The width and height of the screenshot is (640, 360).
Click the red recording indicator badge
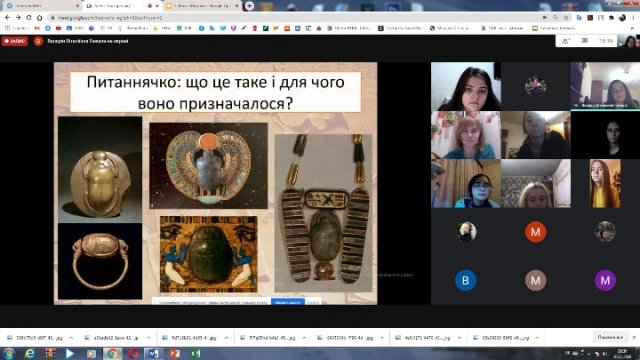pyautogui.click(x=15, y=41)
